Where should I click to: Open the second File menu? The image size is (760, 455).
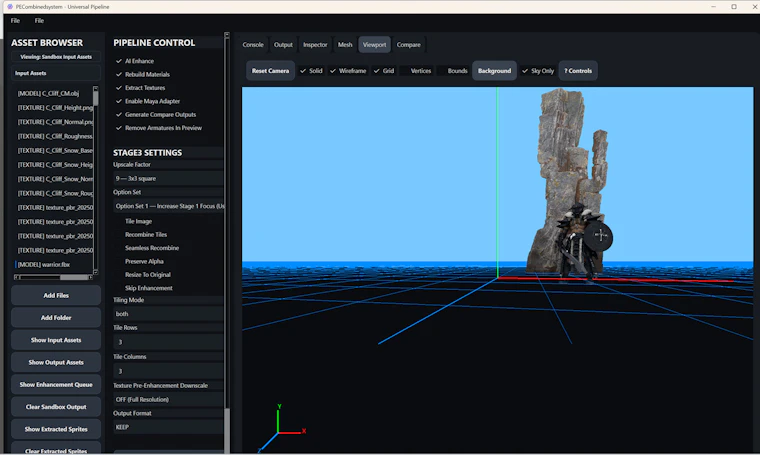point(39,21)
